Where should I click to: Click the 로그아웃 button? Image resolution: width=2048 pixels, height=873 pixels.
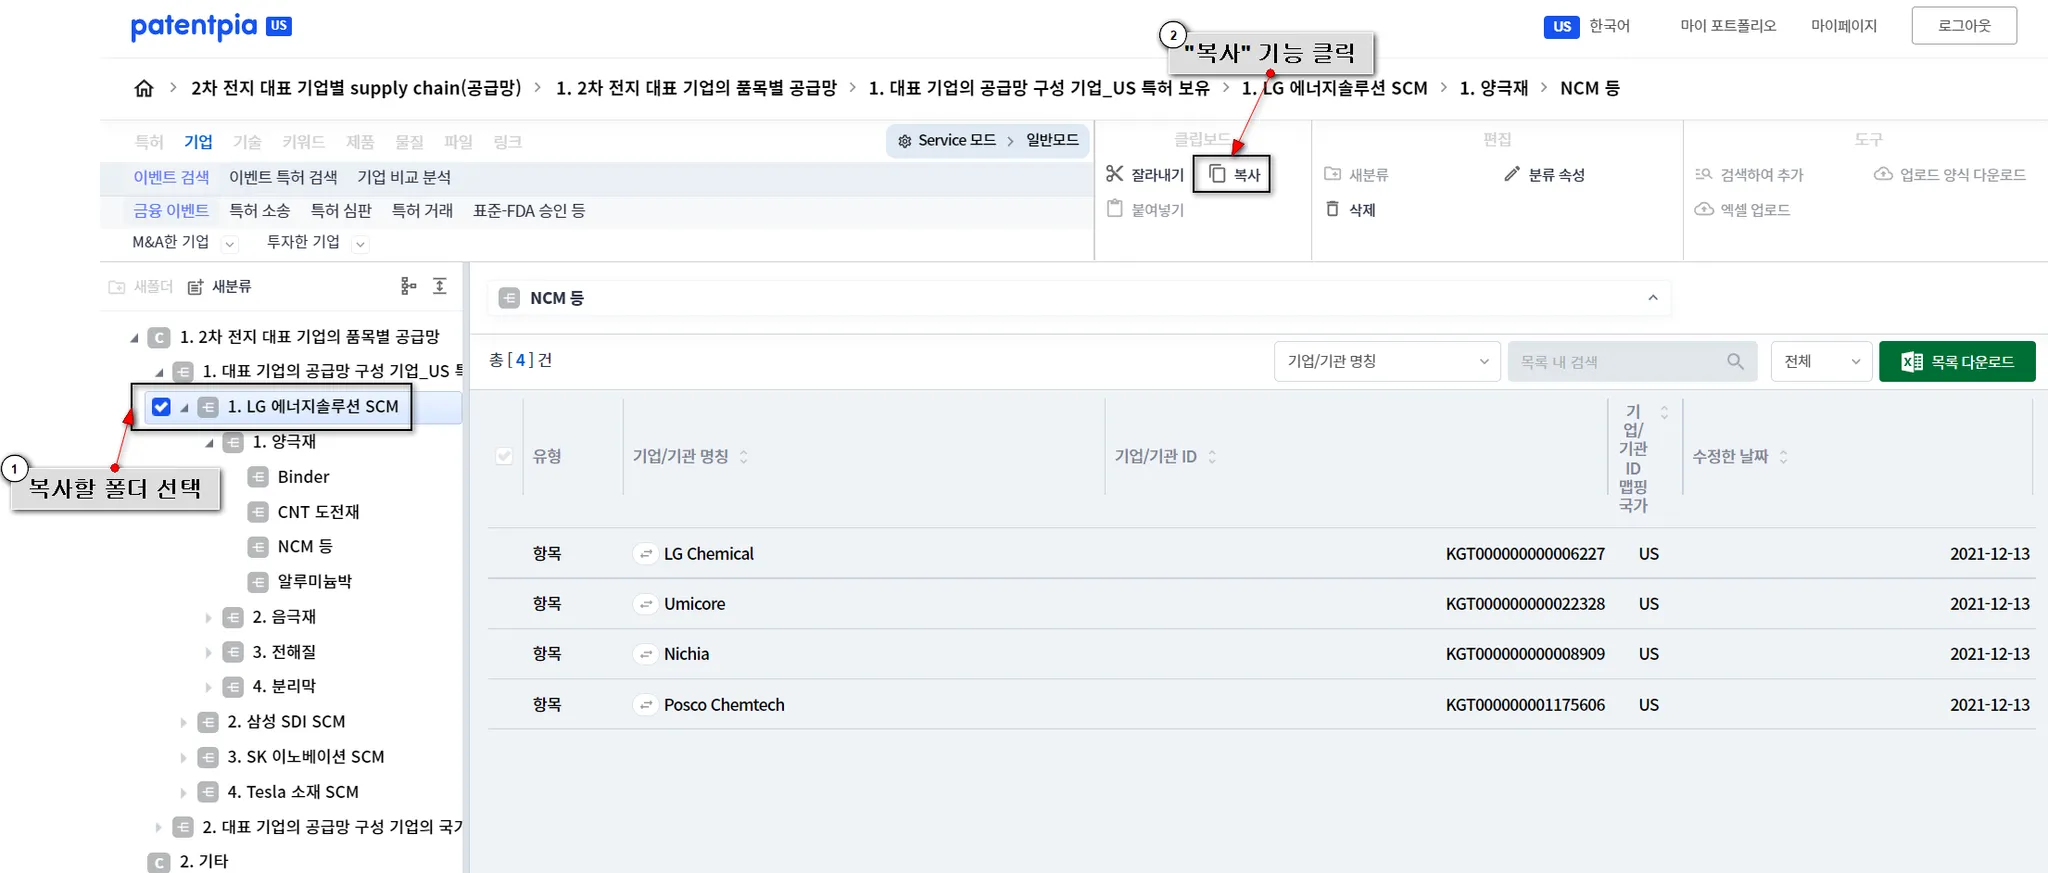pyautogui.click(x=1964, y=26)
